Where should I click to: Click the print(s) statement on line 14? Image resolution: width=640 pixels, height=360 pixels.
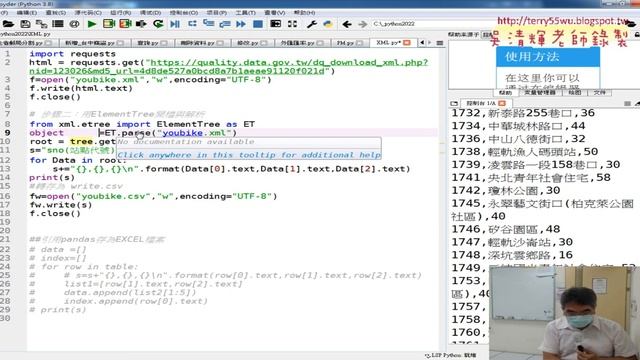click(52, 177)
